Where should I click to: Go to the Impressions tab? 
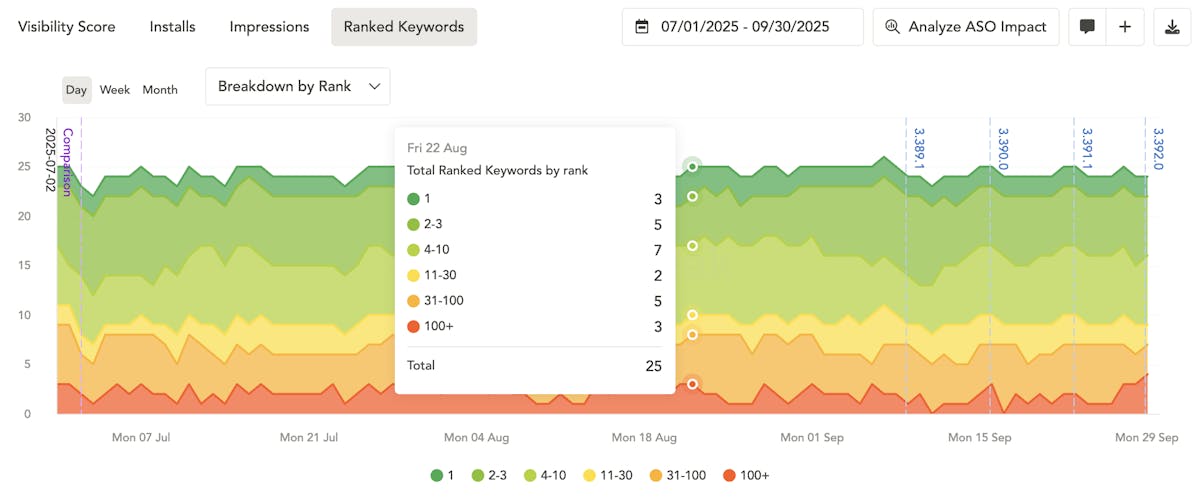268,27
